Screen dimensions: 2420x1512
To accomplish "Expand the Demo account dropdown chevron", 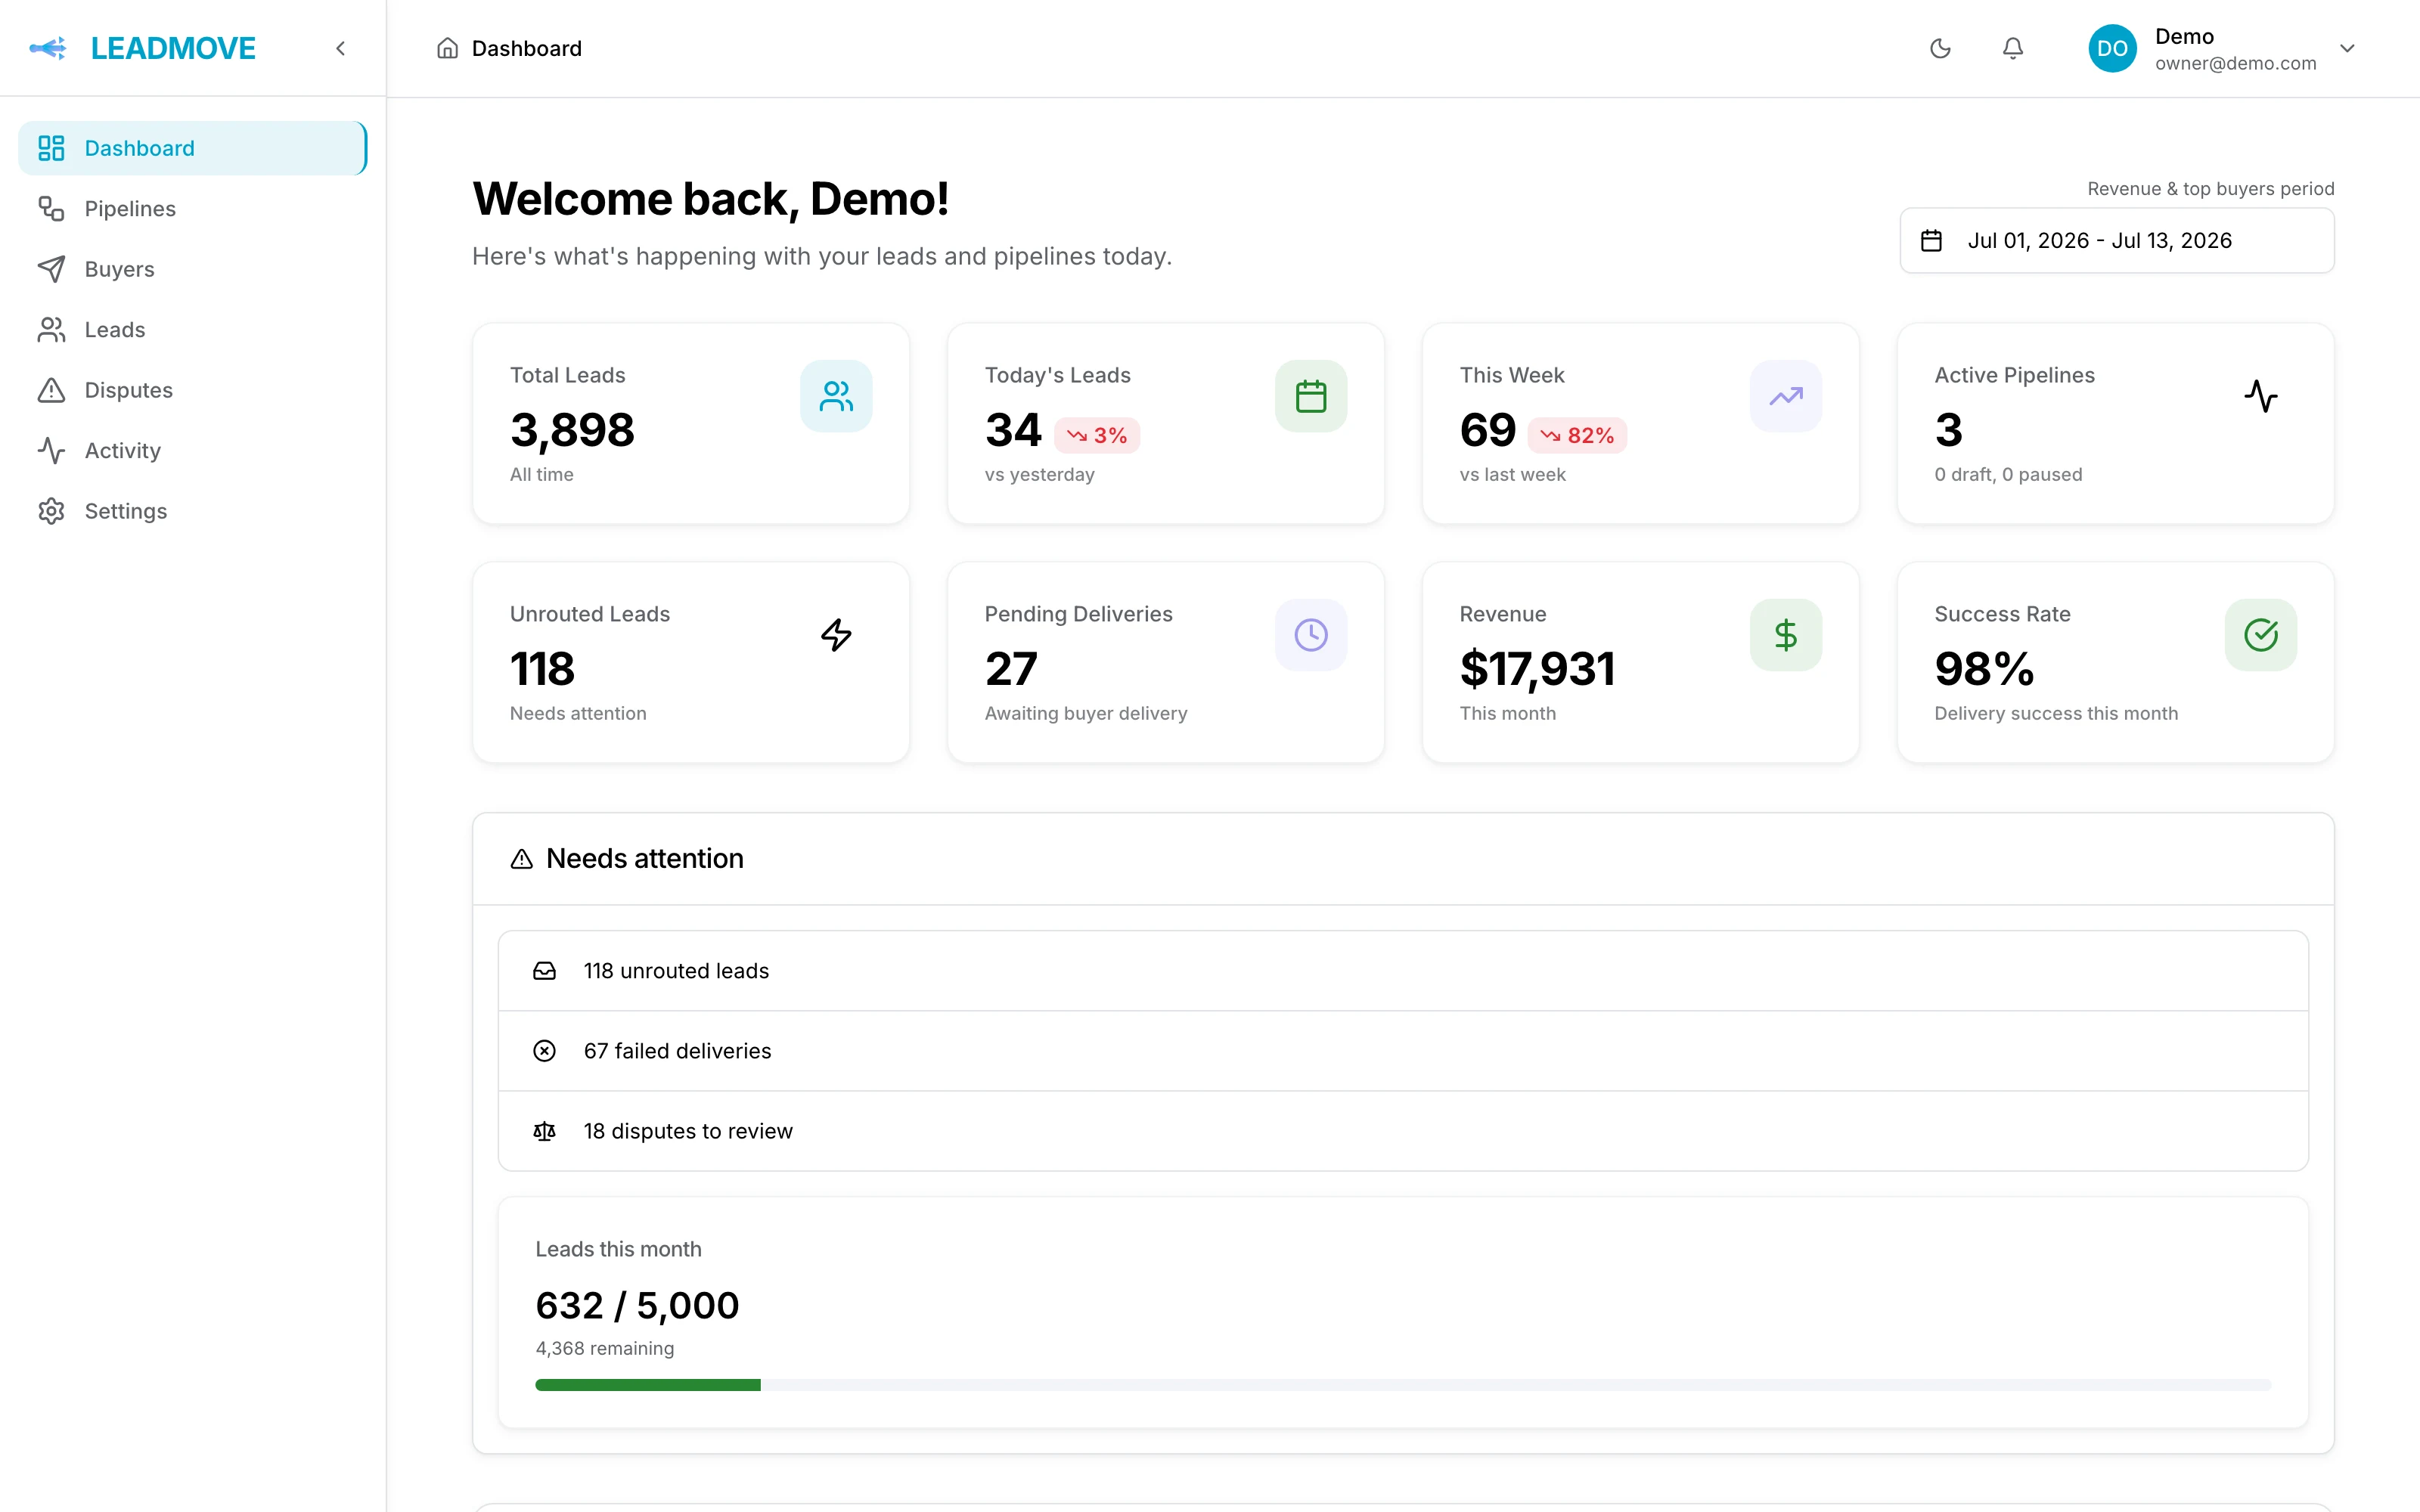I will coord(2347,48).
